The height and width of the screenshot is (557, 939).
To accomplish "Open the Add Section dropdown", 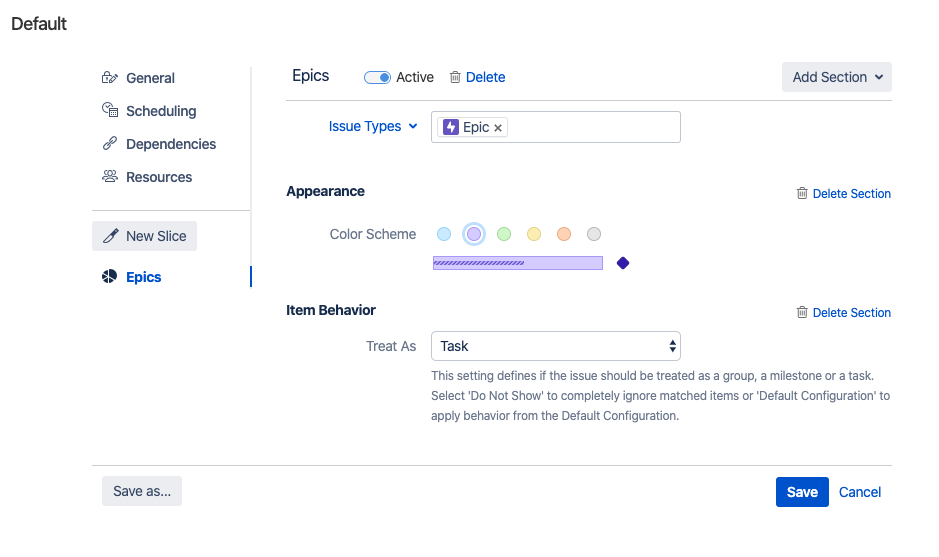I will (836, 77).
